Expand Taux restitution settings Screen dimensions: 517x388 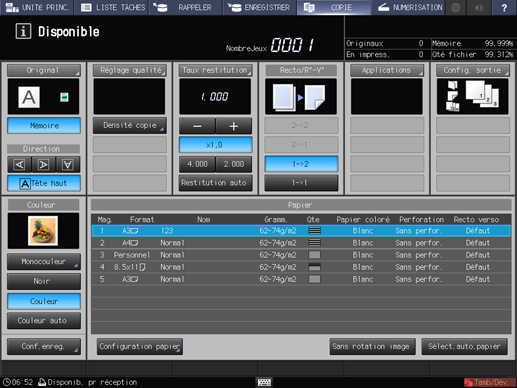tap(215, 70)
